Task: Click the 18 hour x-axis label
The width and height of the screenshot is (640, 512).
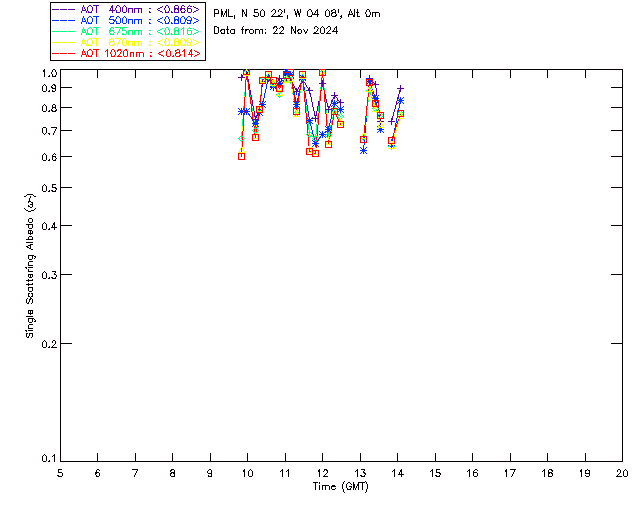Action: click(x=547, y=473)
